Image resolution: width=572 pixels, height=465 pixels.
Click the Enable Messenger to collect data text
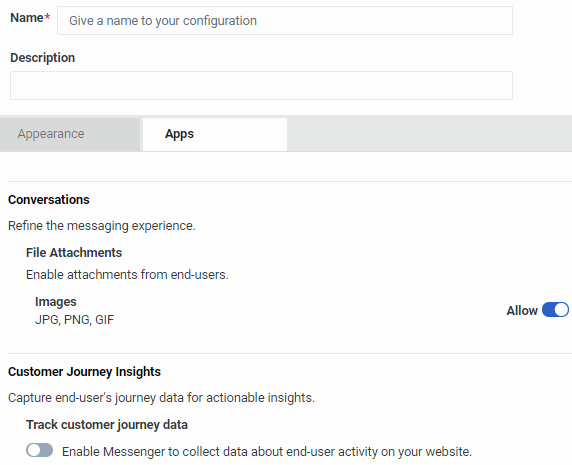pos(267,452)
